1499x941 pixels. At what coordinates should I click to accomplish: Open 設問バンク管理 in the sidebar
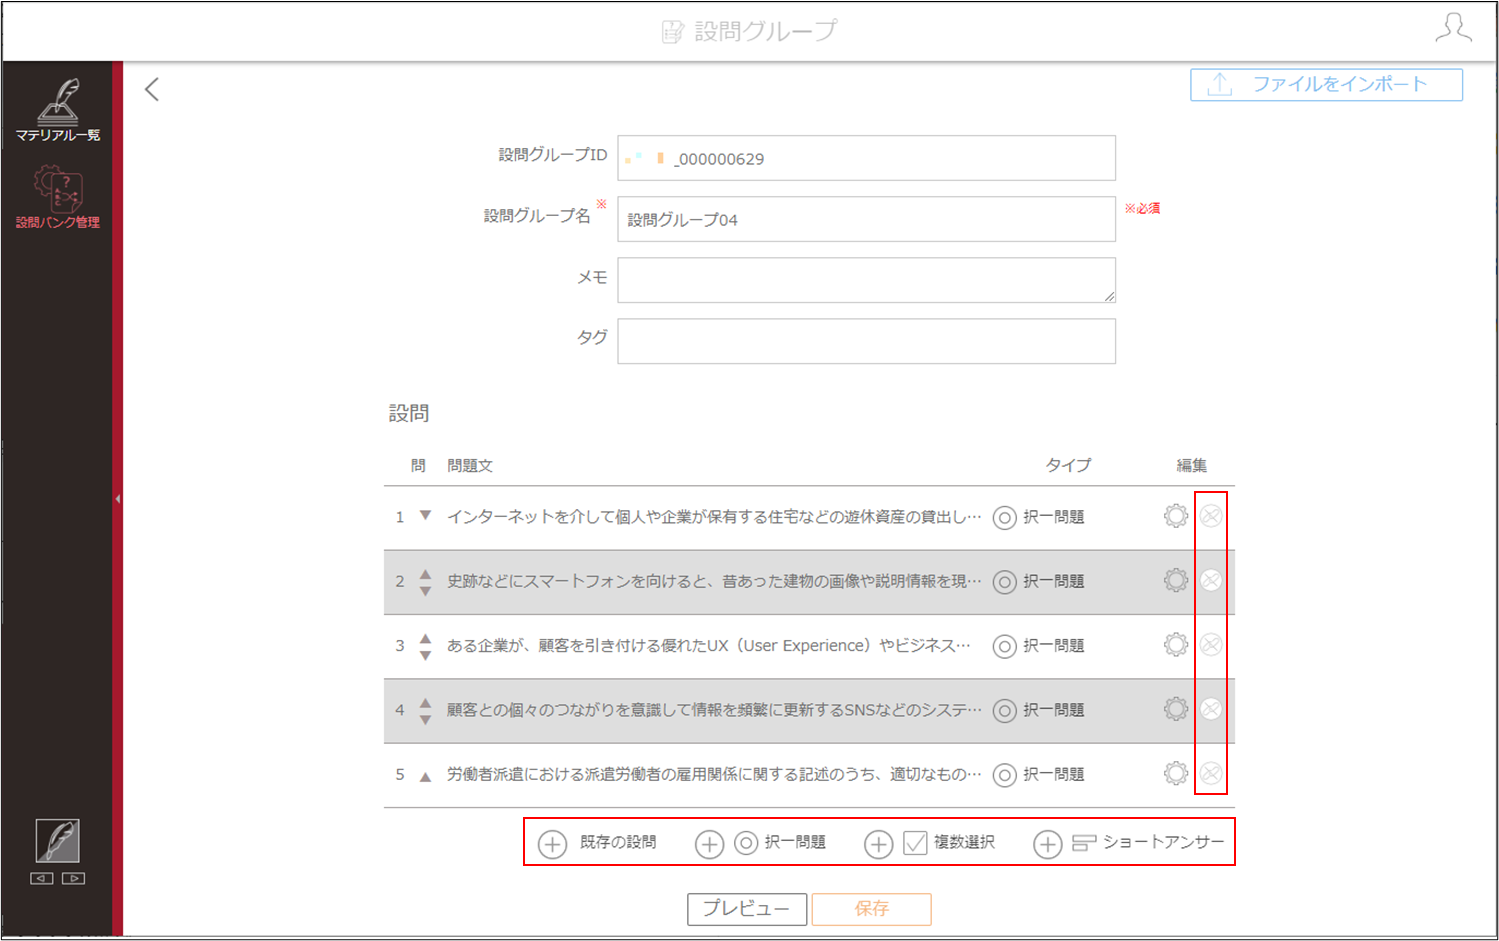[57, 197]
